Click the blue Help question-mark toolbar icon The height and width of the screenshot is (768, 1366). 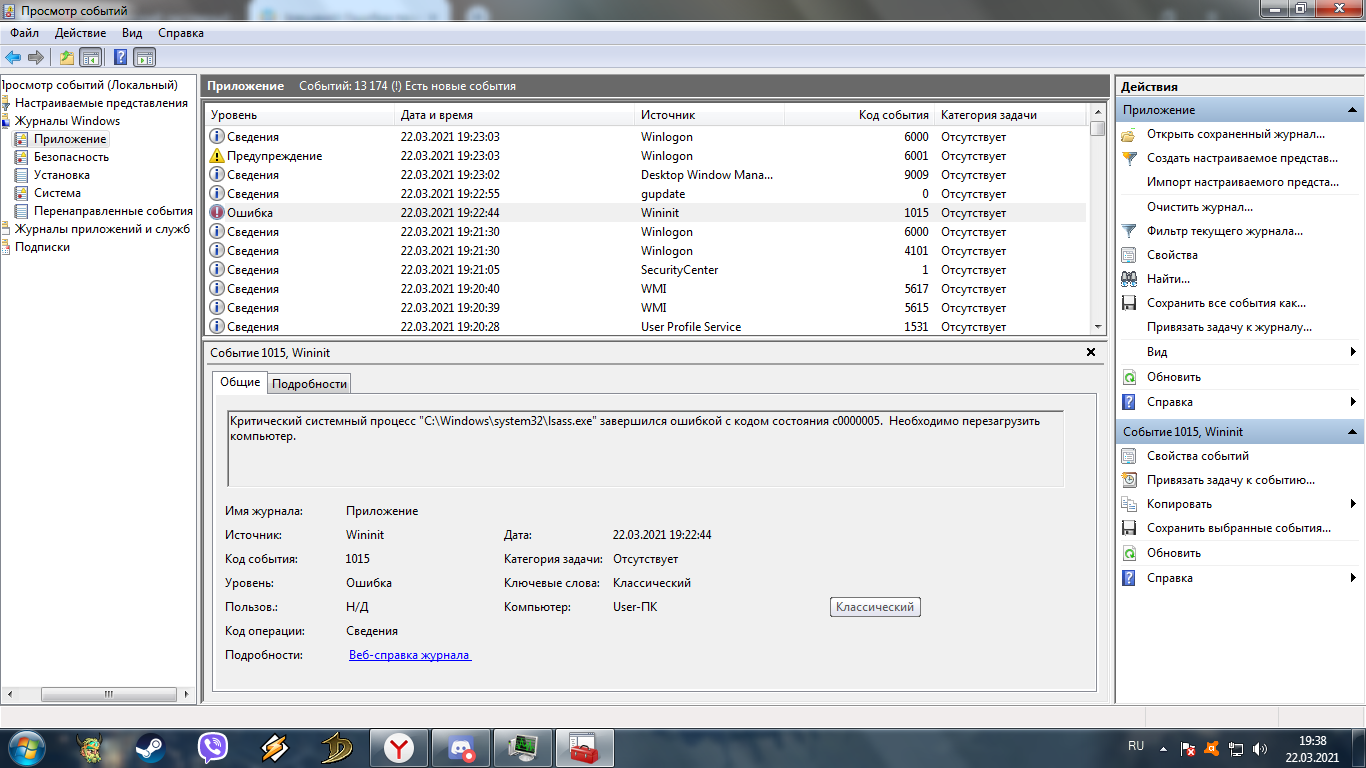coord(121,57)
